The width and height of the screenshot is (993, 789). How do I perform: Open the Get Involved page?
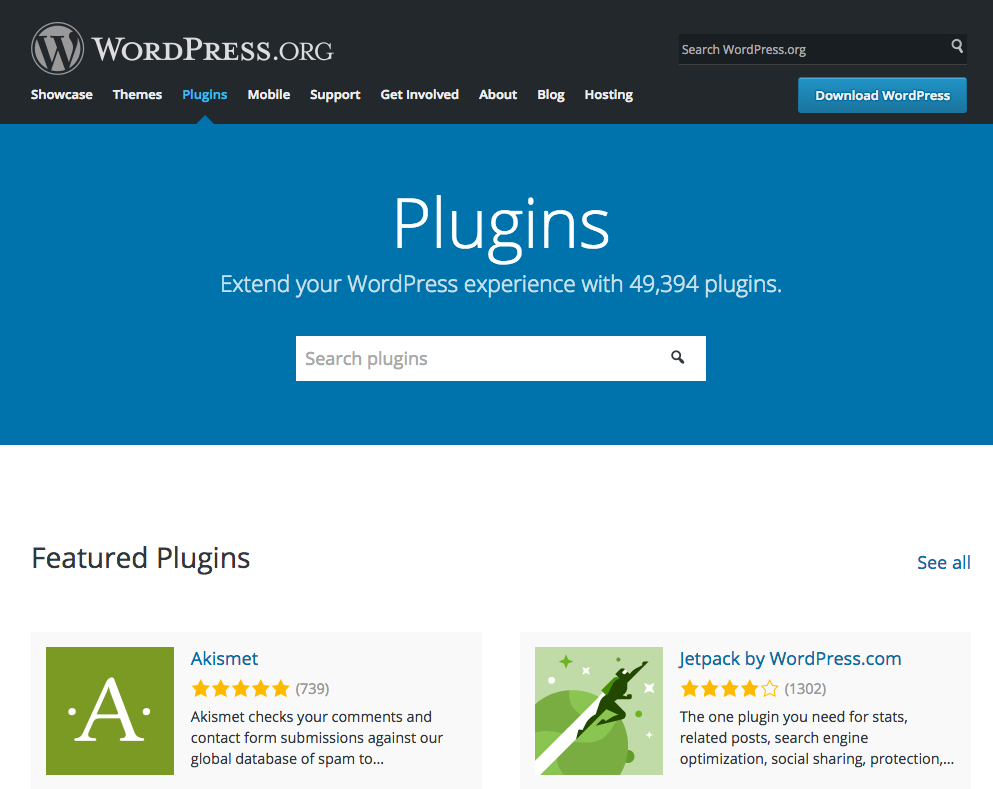tap(419, 94)
